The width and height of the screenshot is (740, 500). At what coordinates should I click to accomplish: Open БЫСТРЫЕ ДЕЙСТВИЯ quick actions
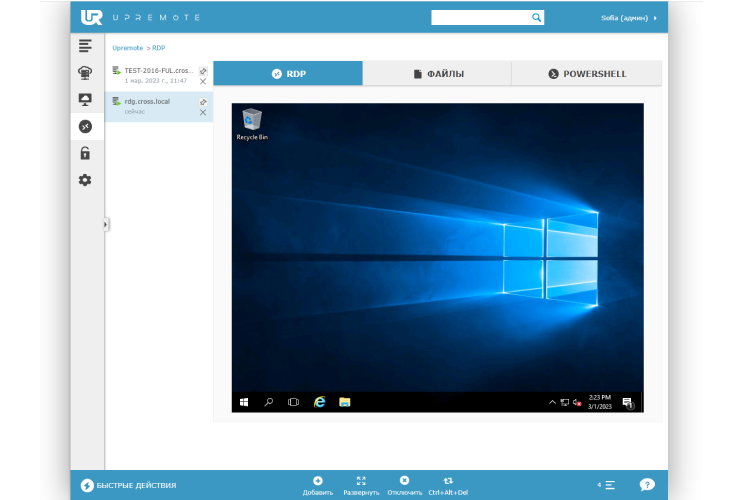click(x=128, y=486)
